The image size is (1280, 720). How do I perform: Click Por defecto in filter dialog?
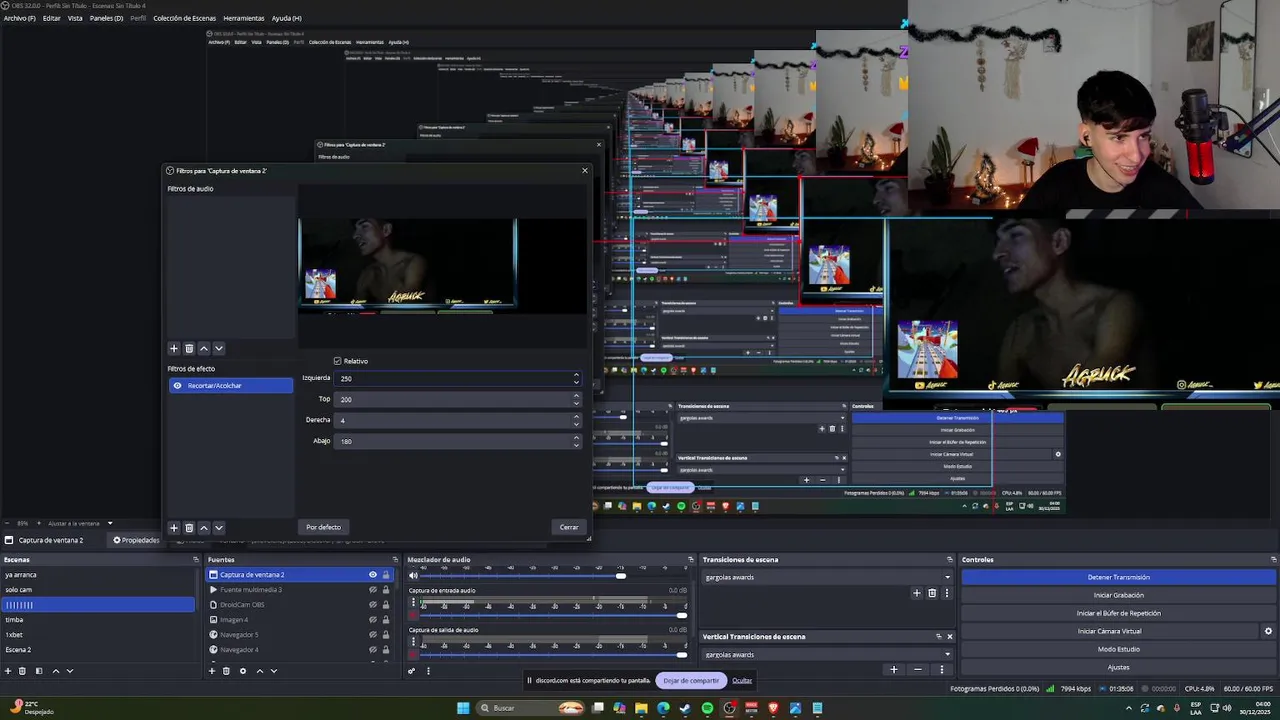point(324,527)
